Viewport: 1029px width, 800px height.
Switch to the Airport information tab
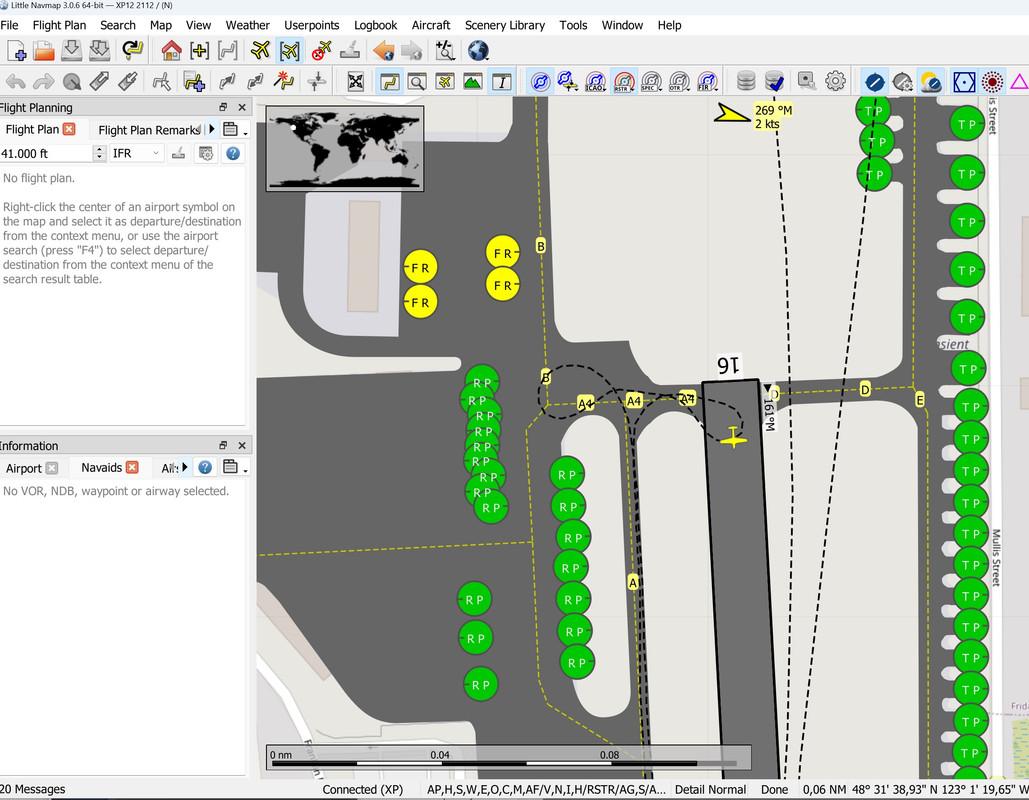24,468
